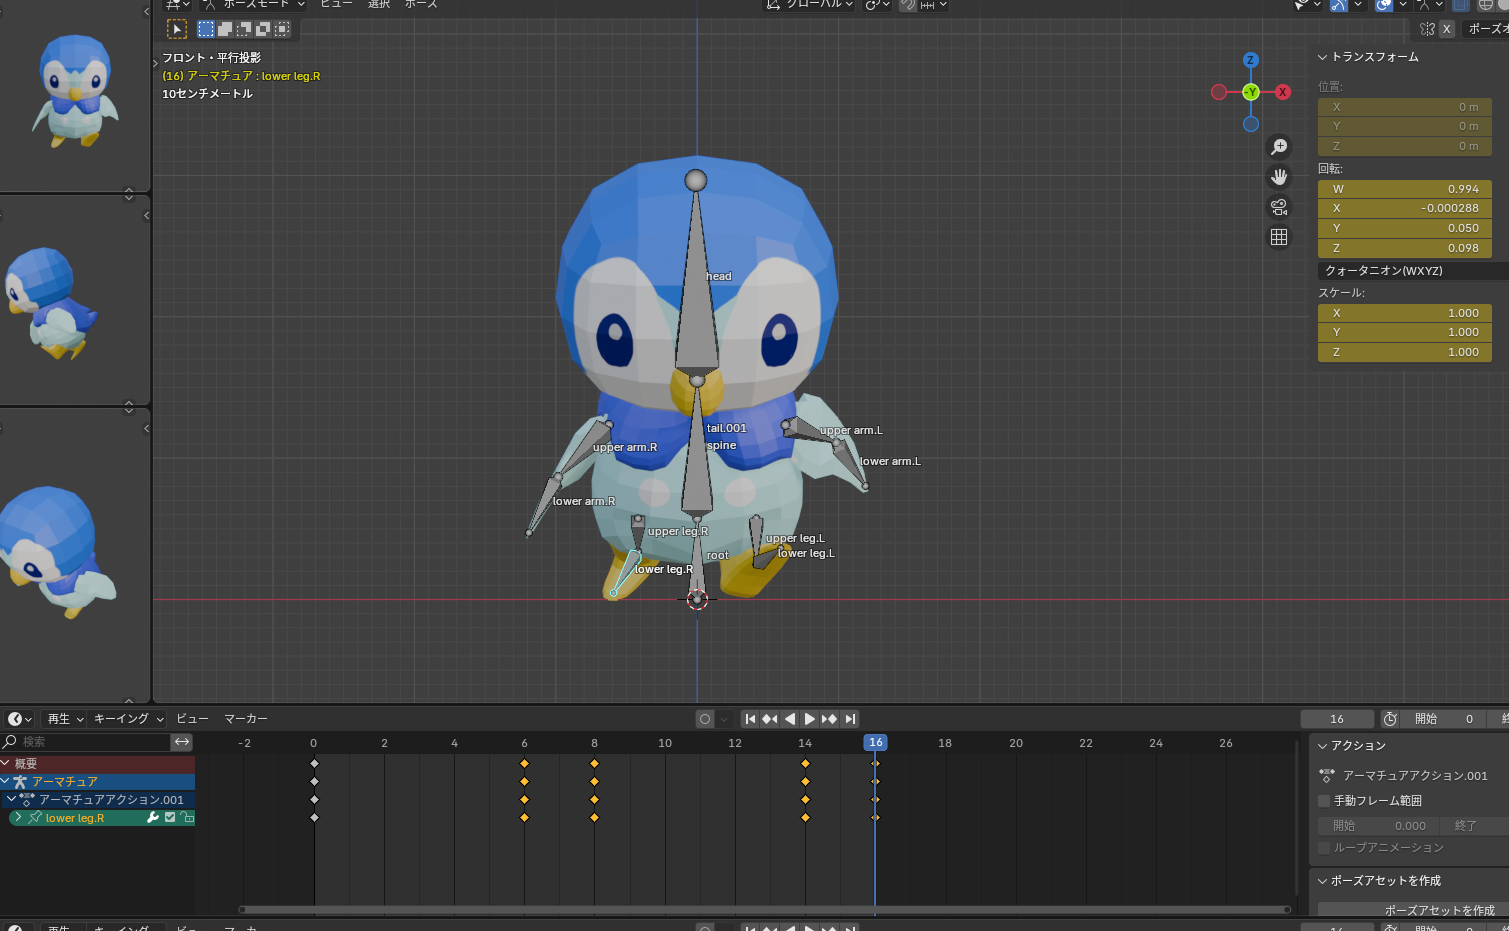1509x931 pixels.
Task: Click the select box tool icon
Action: [x=177, y=29]
